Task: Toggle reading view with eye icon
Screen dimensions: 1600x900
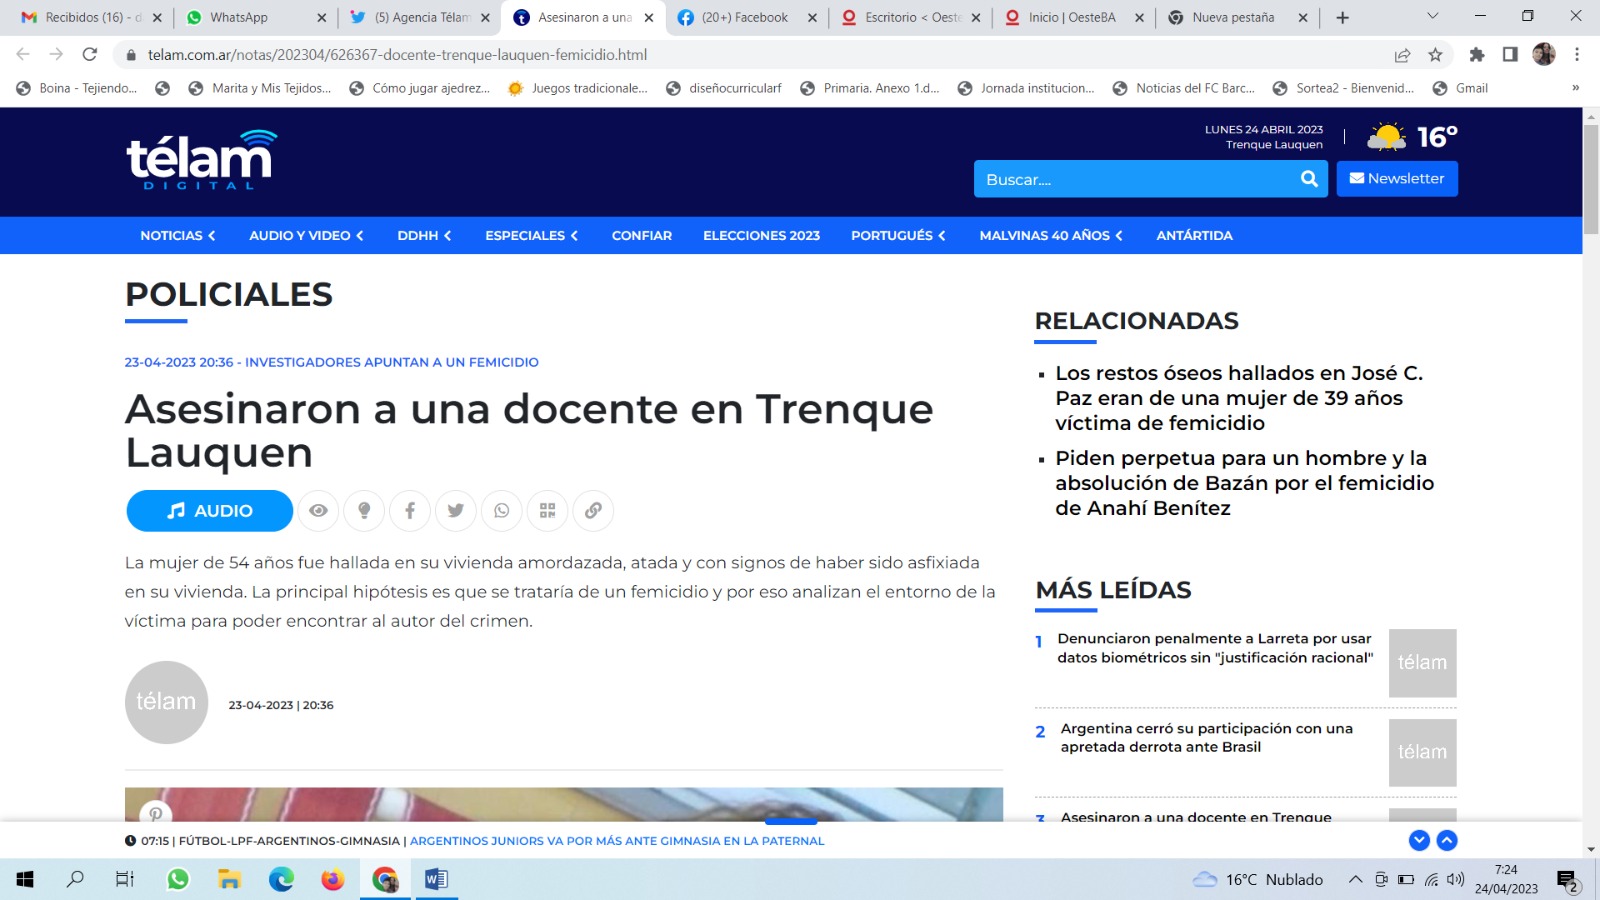Action: [318, 511]
